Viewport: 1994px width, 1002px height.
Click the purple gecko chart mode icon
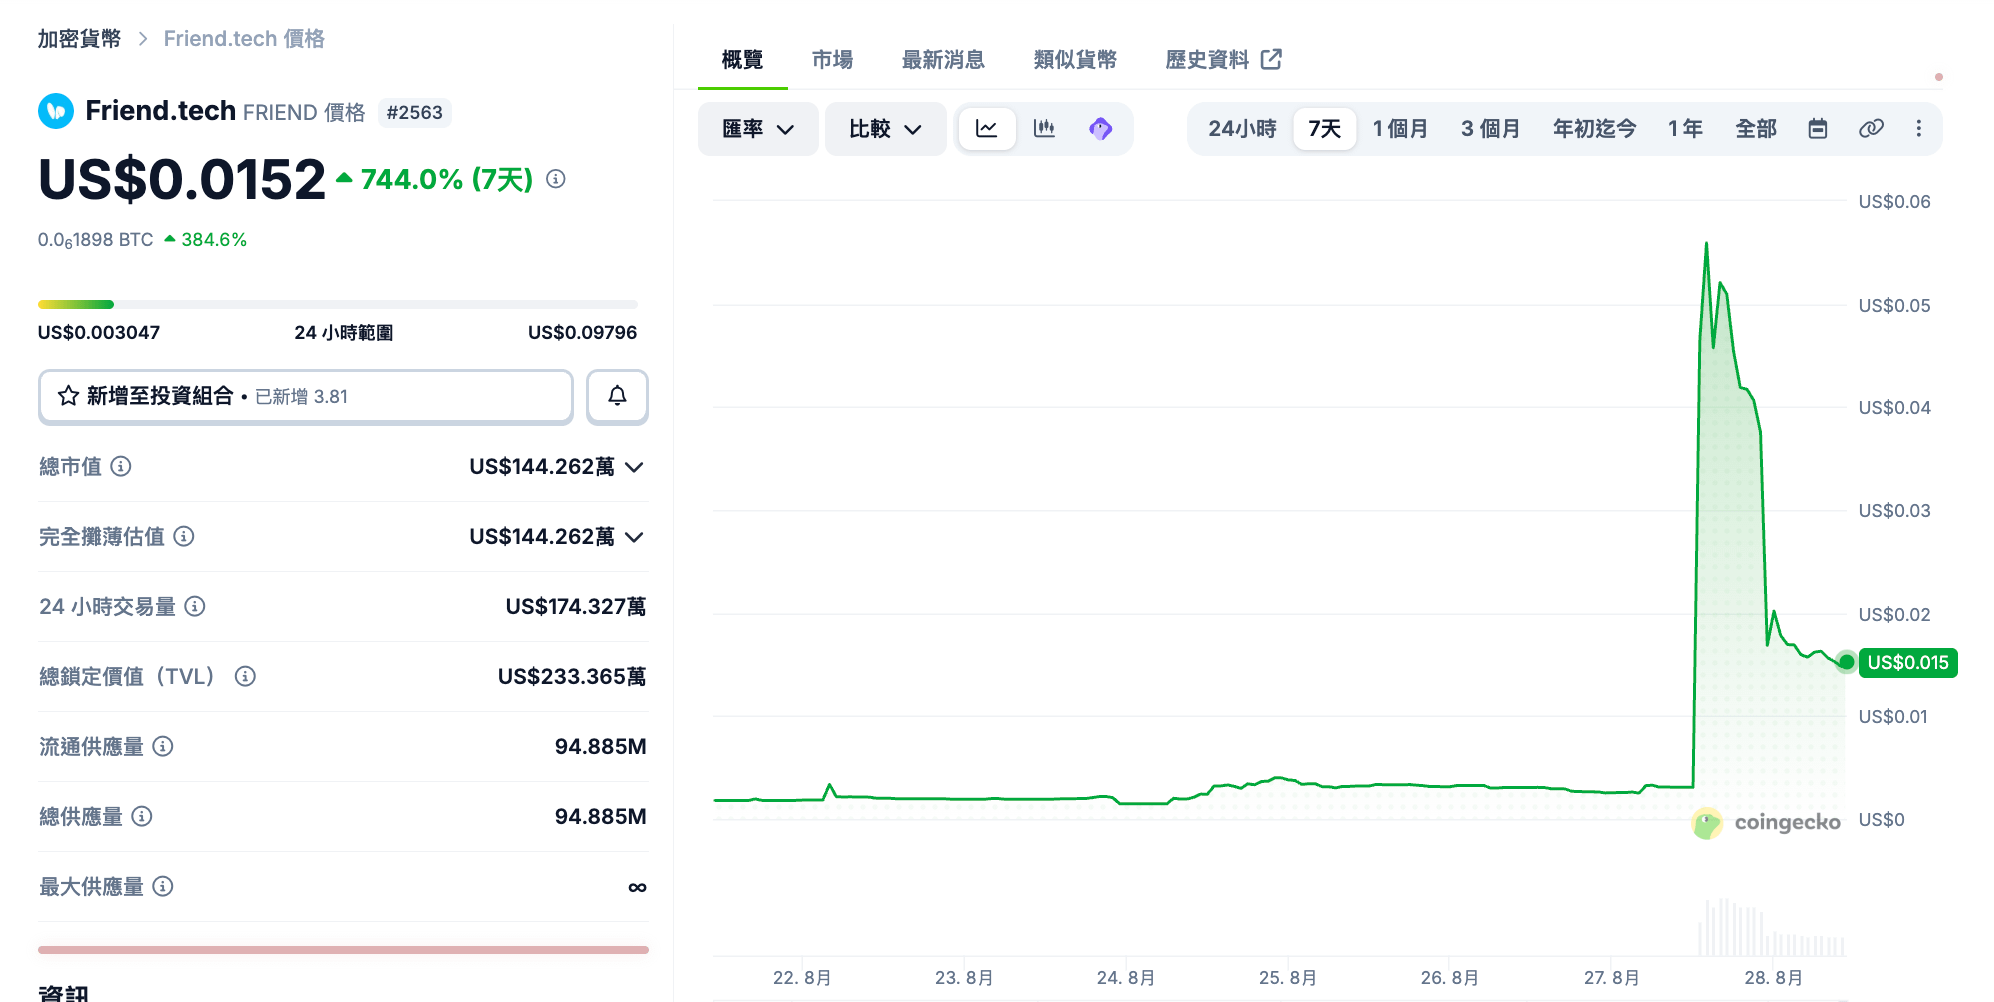point(1100,129)
